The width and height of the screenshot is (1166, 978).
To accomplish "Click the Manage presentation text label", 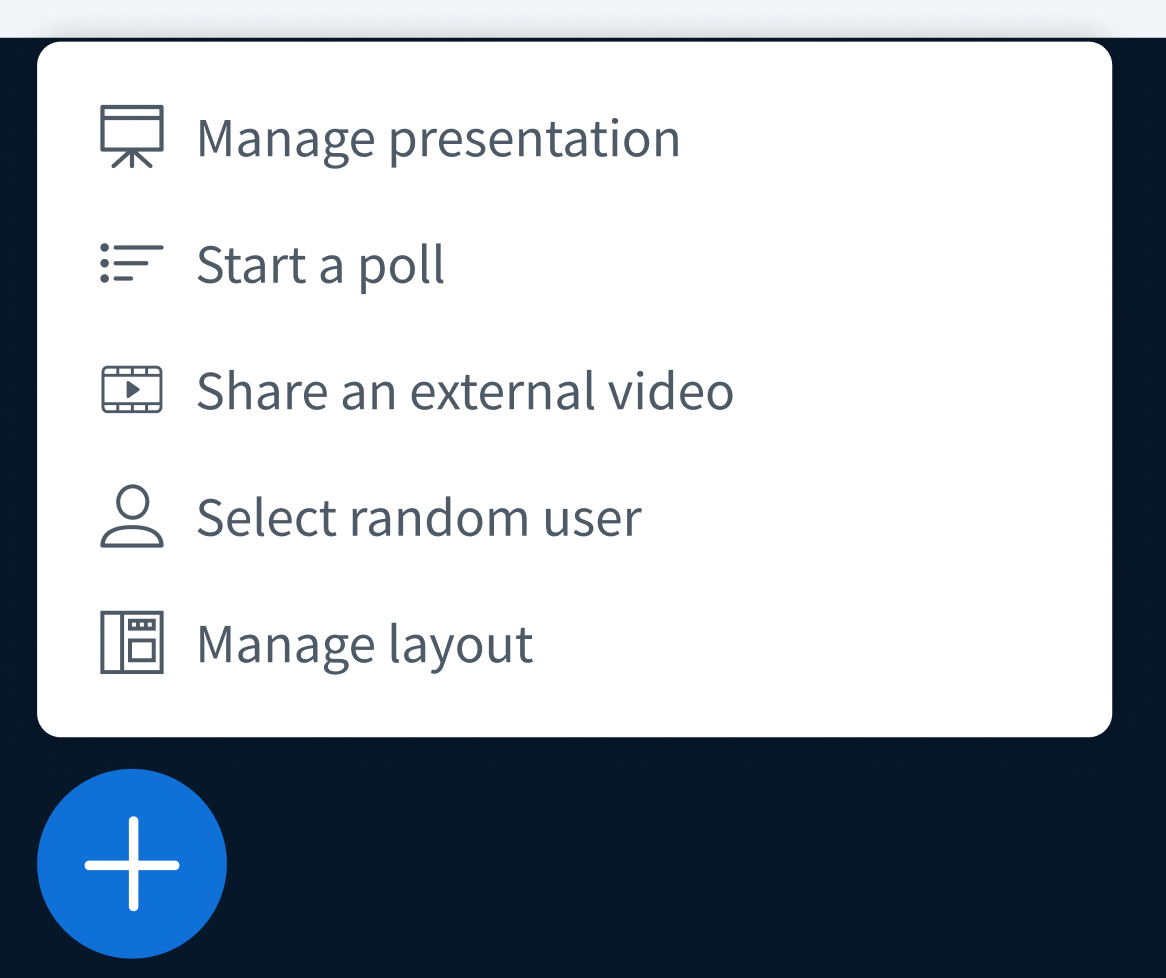I will click(438, 138).
